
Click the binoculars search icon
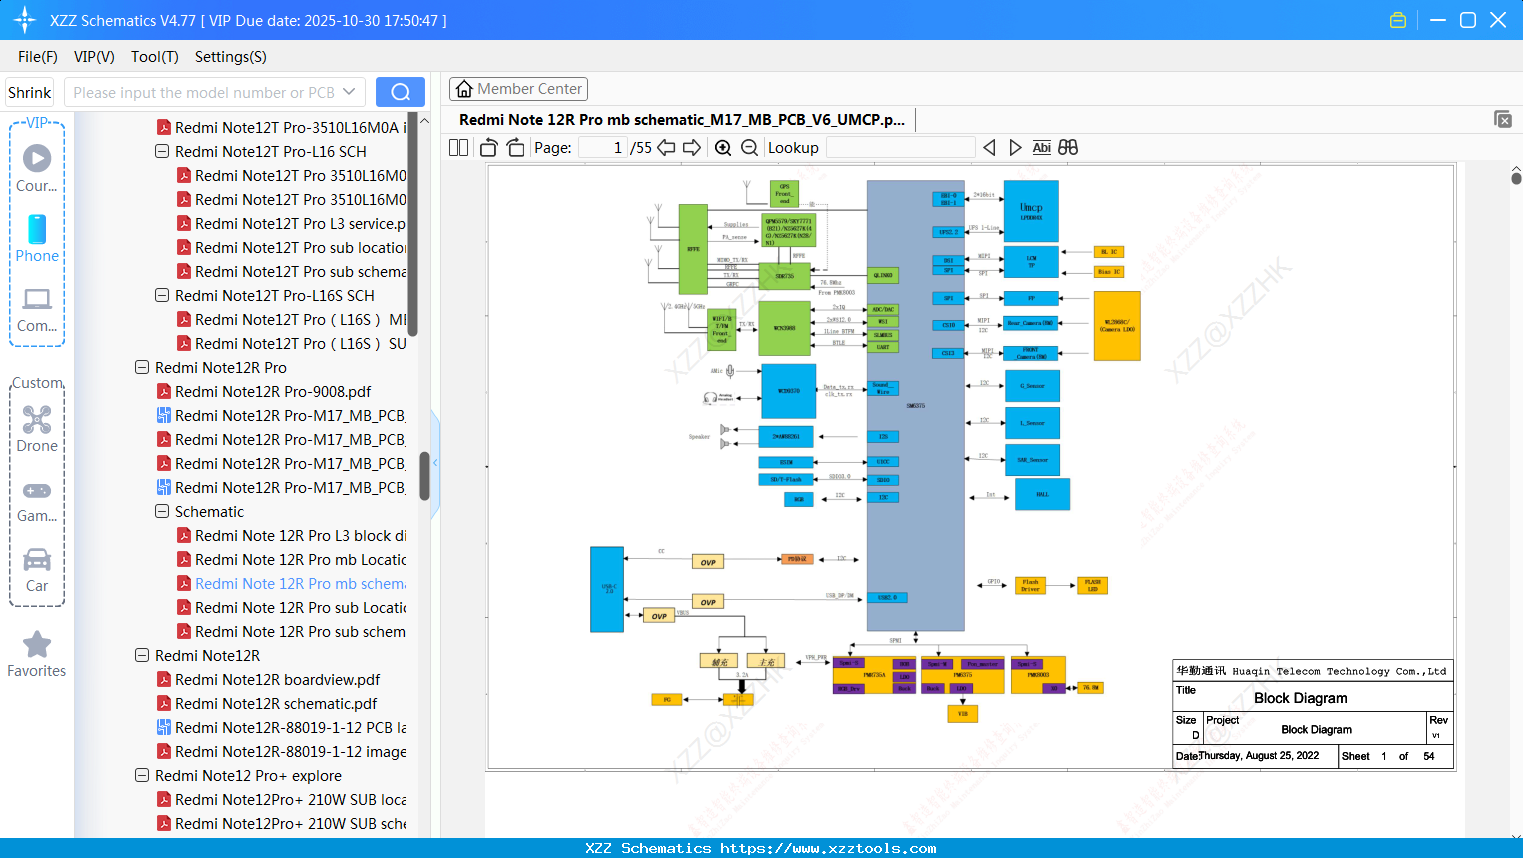pos(1068,148)
